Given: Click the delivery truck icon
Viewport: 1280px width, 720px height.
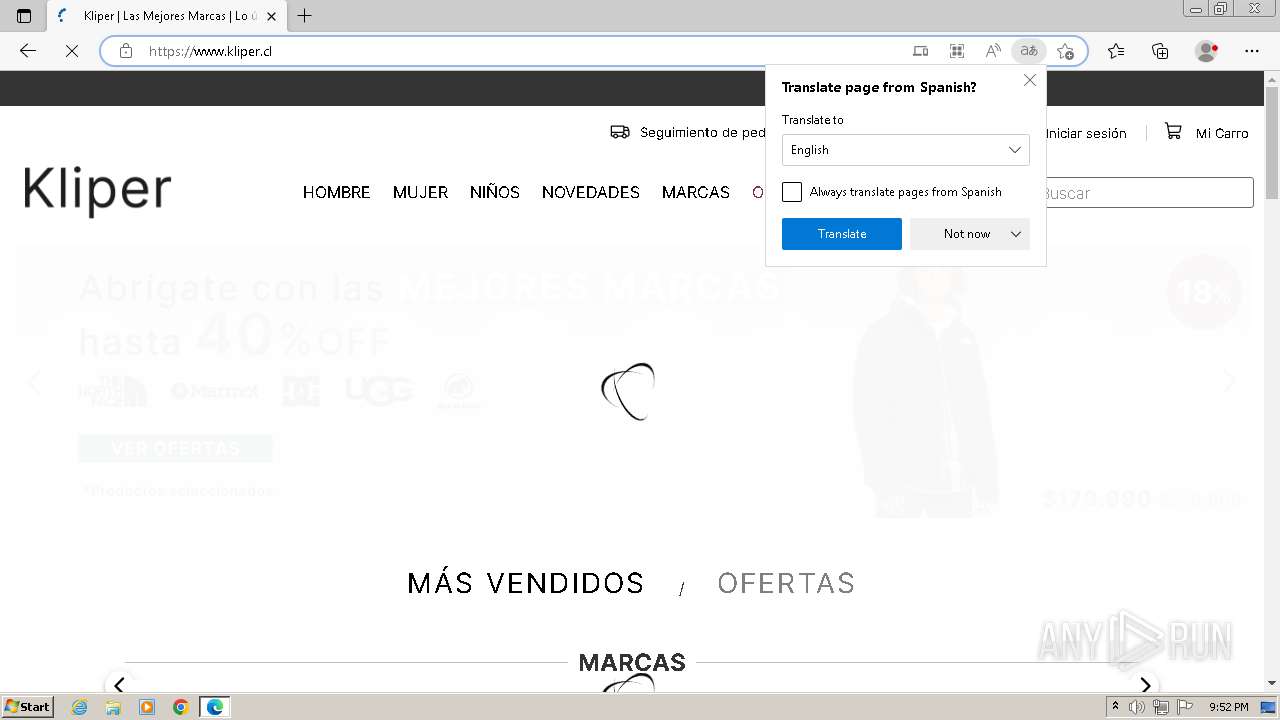Looking at the screenshot, I should click(620, 132).
